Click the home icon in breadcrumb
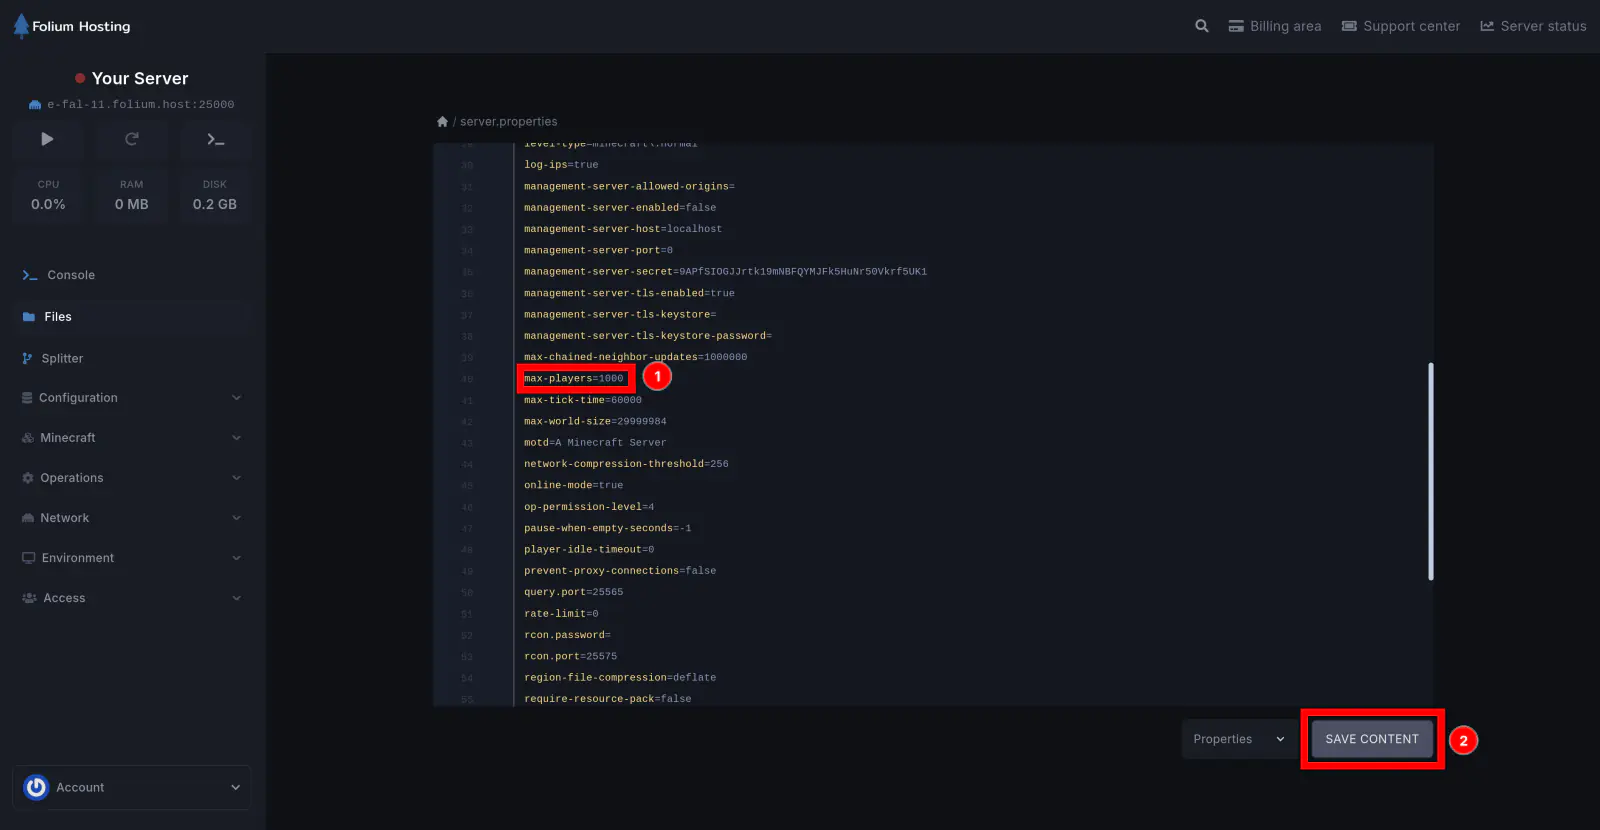The image size is (1600, 830). click(x=442, y=122)
